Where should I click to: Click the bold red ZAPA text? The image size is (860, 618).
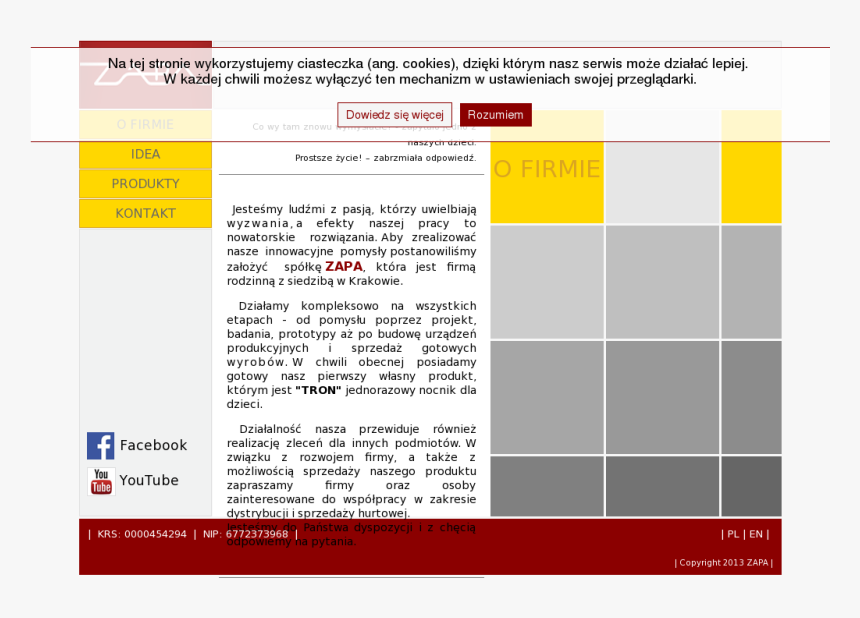click(344, 267)
